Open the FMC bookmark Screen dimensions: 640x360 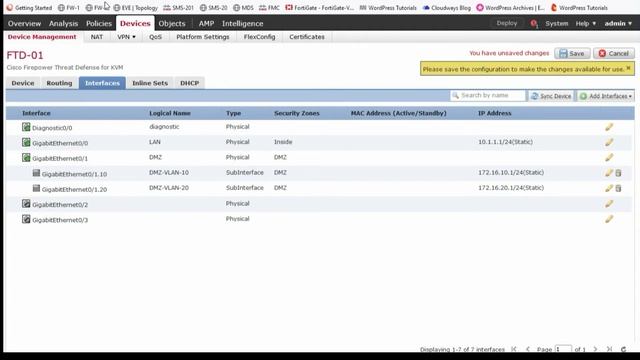269,8
